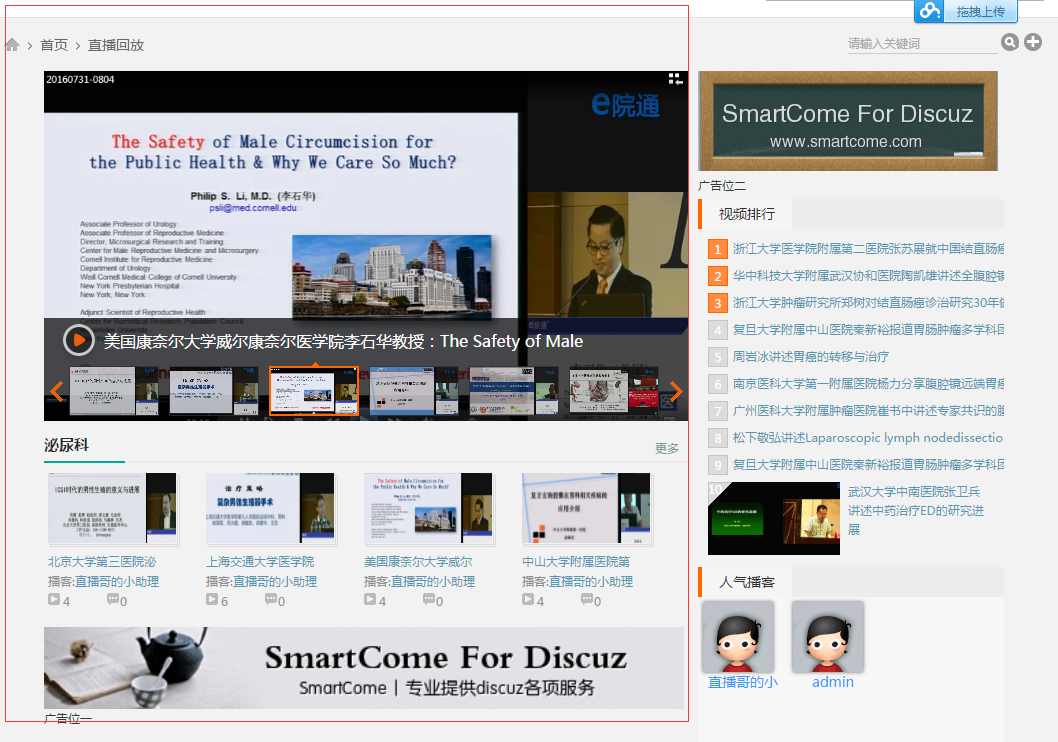Click the home icon in breadcrumb

[x=12, y=45]
